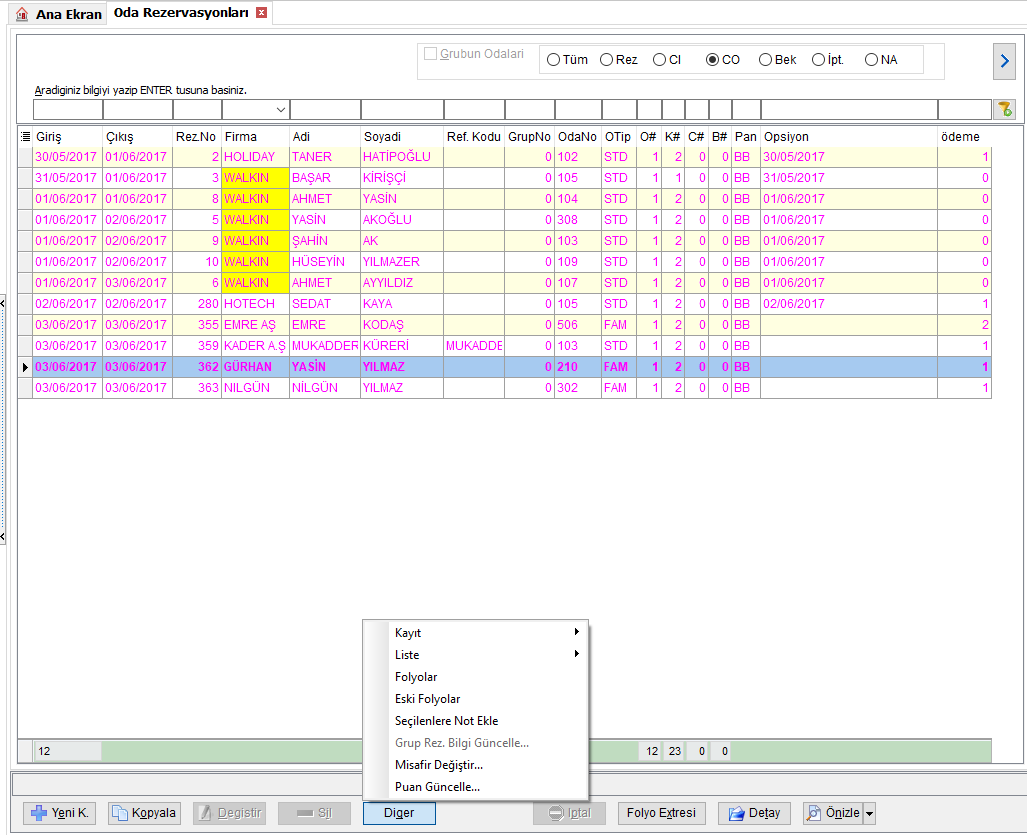Sort by the OdaNo column header
This screenshot has height=835, width=1027.
[x=578, y=136]
